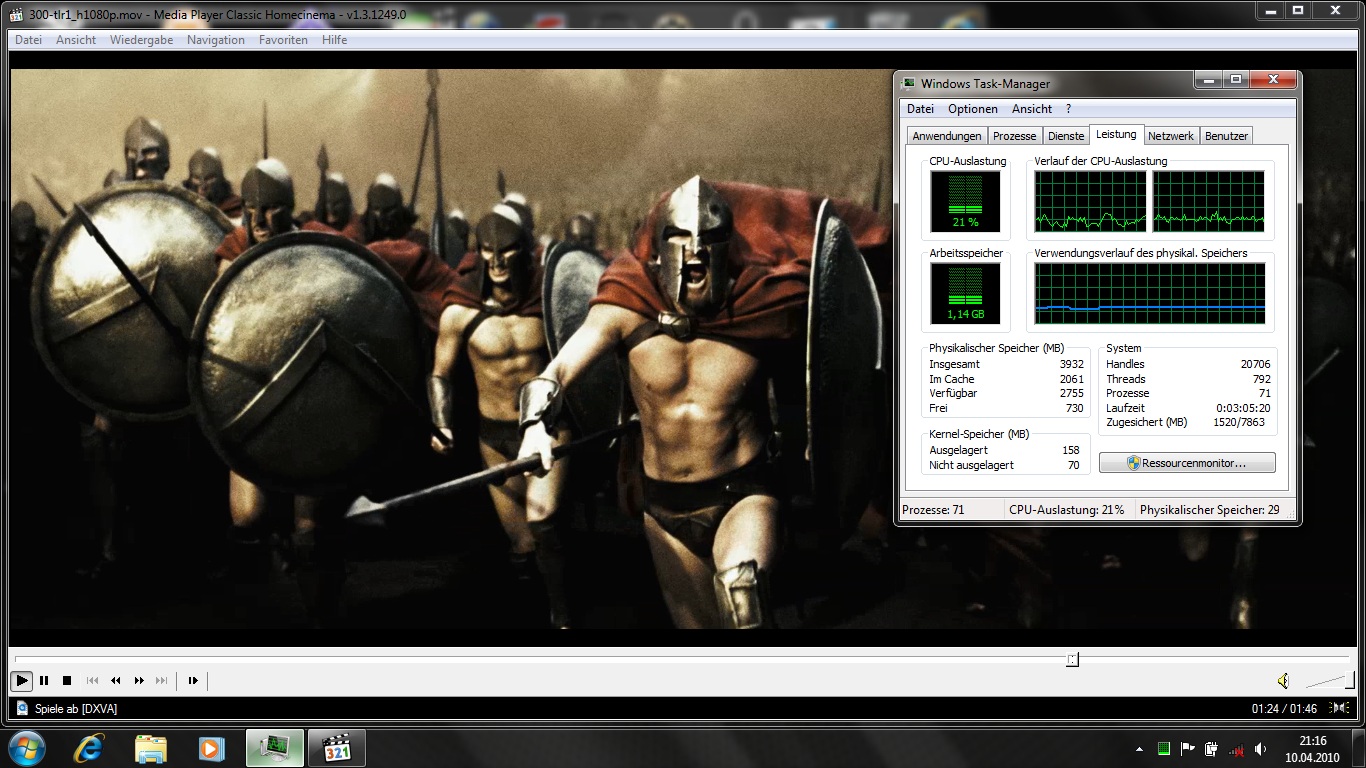Click the Task-Manager title bar icon

(x=908, y=84)
